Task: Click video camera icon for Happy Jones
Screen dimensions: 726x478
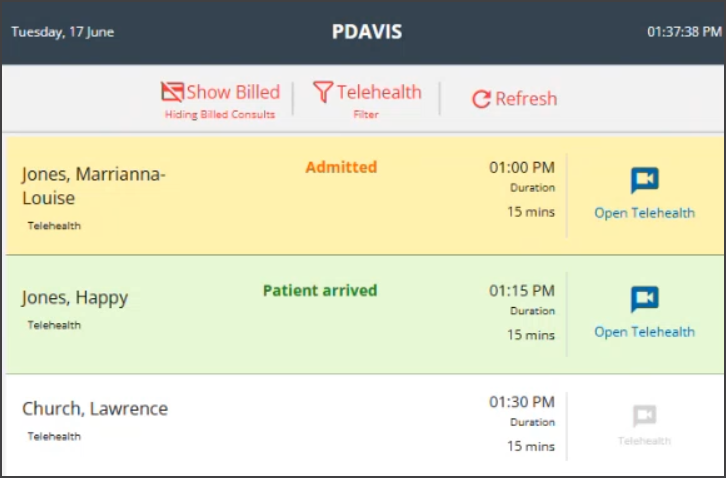Action: 644,300
